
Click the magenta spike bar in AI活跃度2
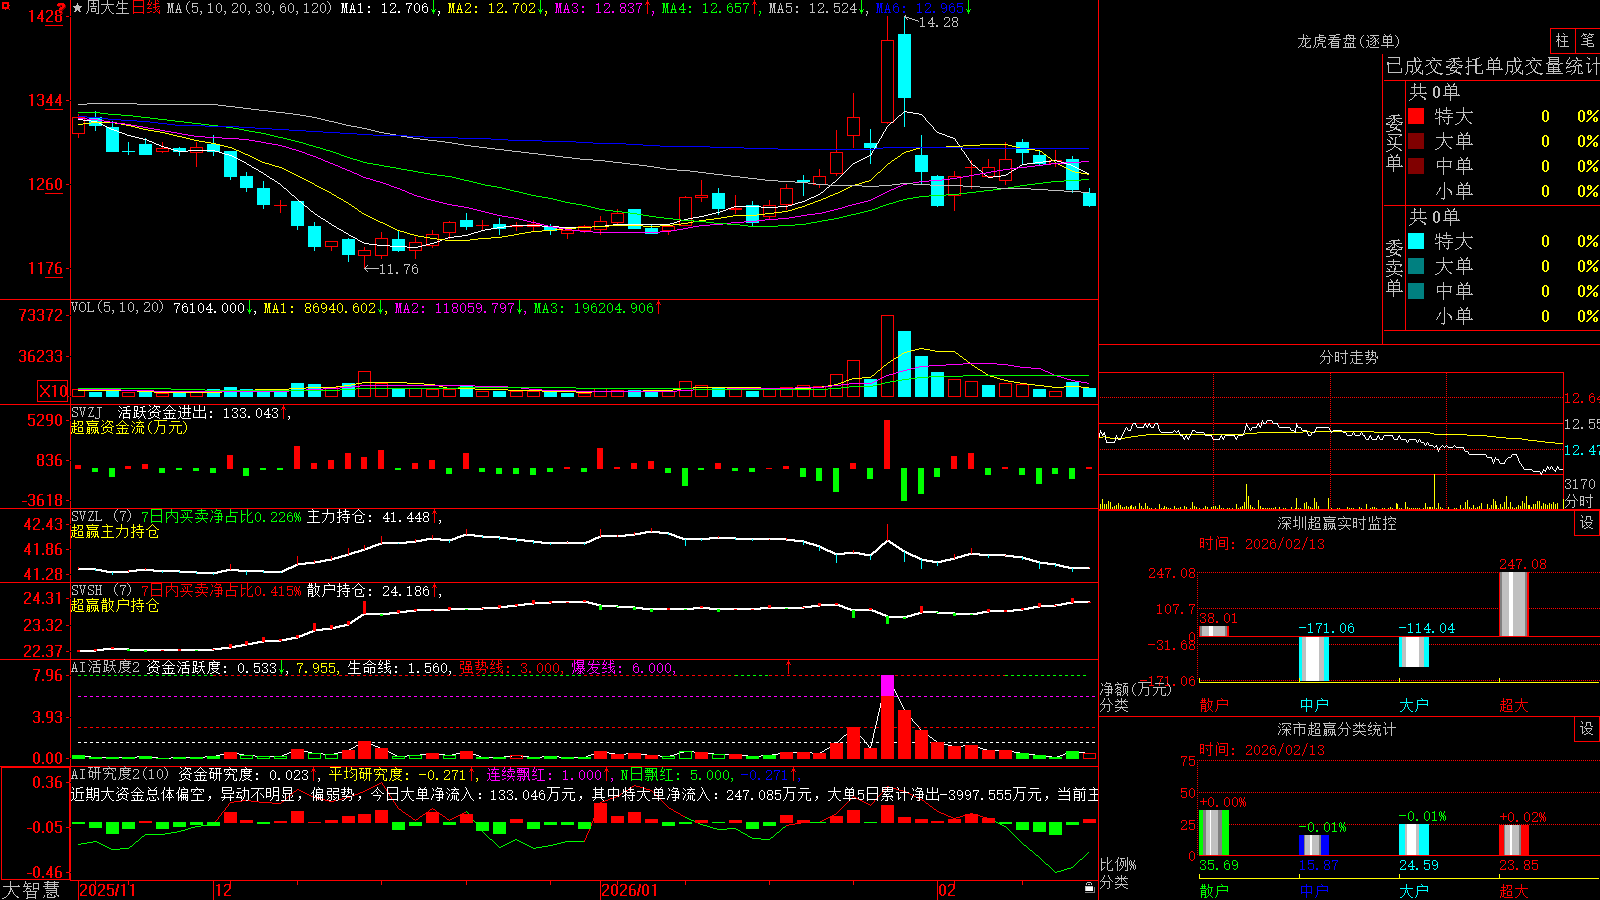887,686
